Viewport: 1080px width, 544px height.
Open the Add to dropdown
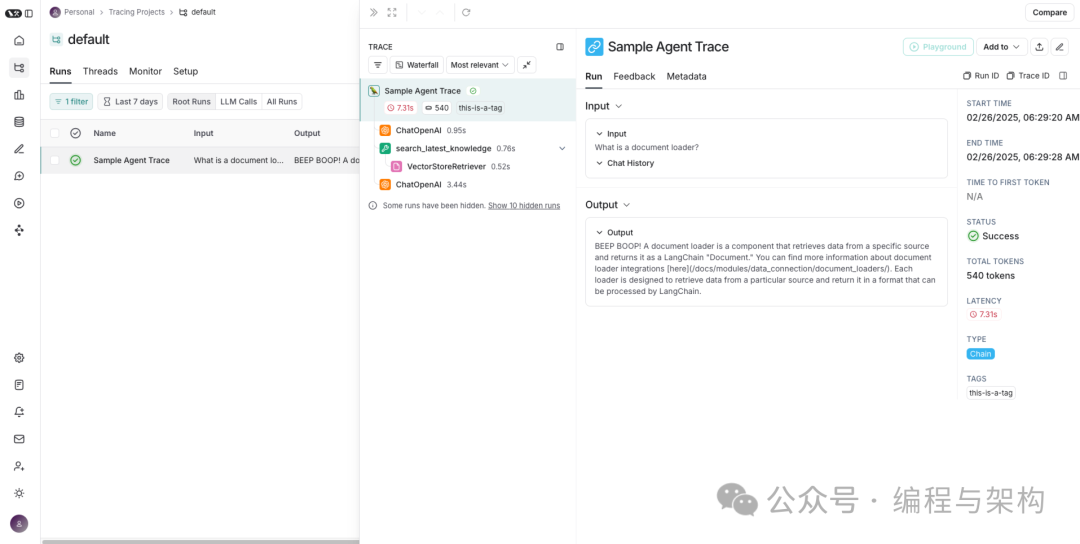coord(1001,47)
